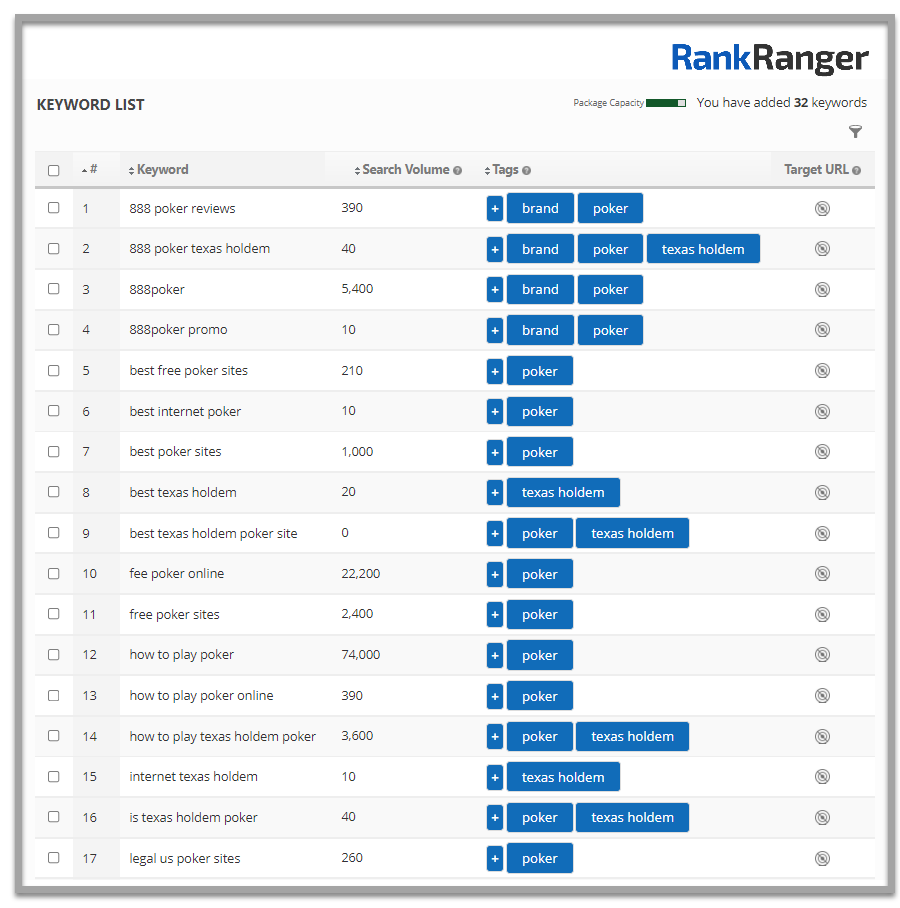Click the Search Volume help icon
Viewport: 900px width, 908px height.
point(457,170)
